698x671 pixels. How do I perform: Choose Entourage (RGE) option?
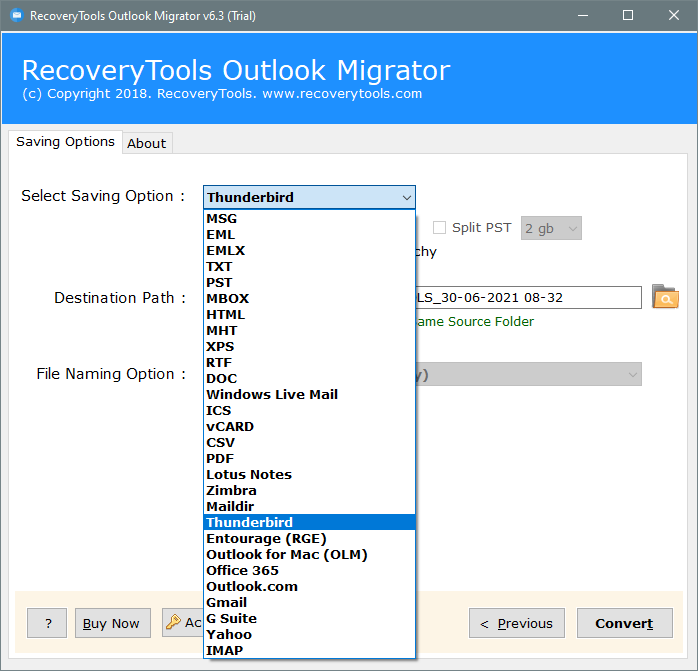(309, 539)
